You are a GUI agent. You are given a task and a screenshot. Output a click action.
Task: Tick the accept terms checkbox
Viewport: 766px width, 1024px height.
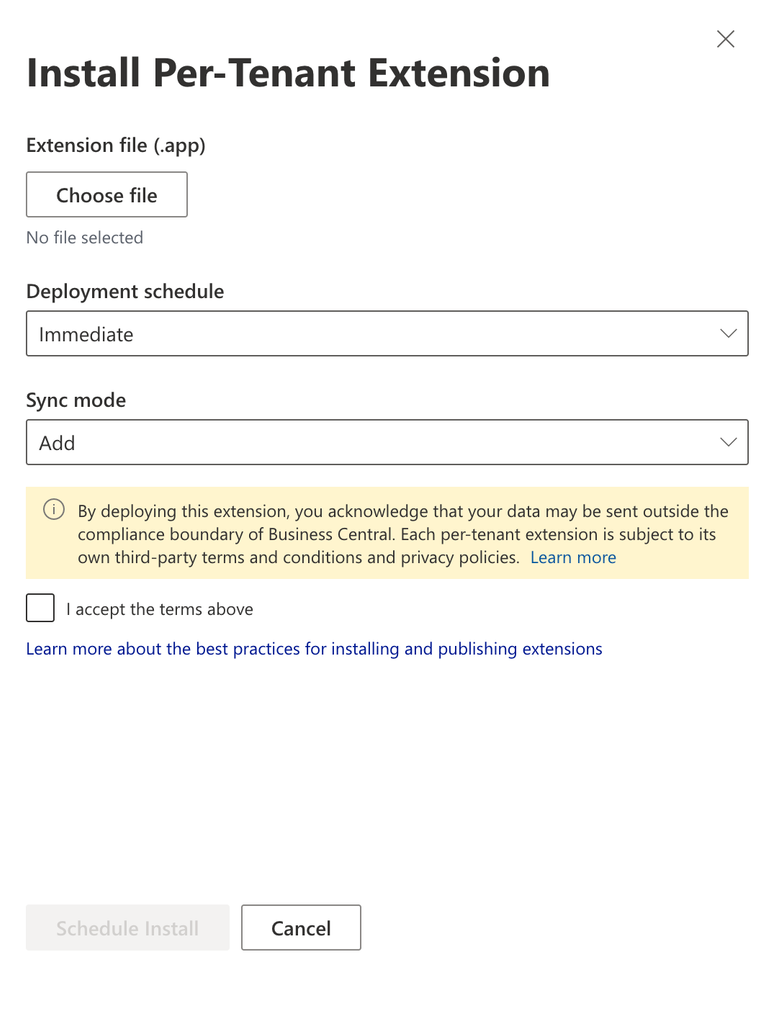pyautogui.click(x=40, y=608)
